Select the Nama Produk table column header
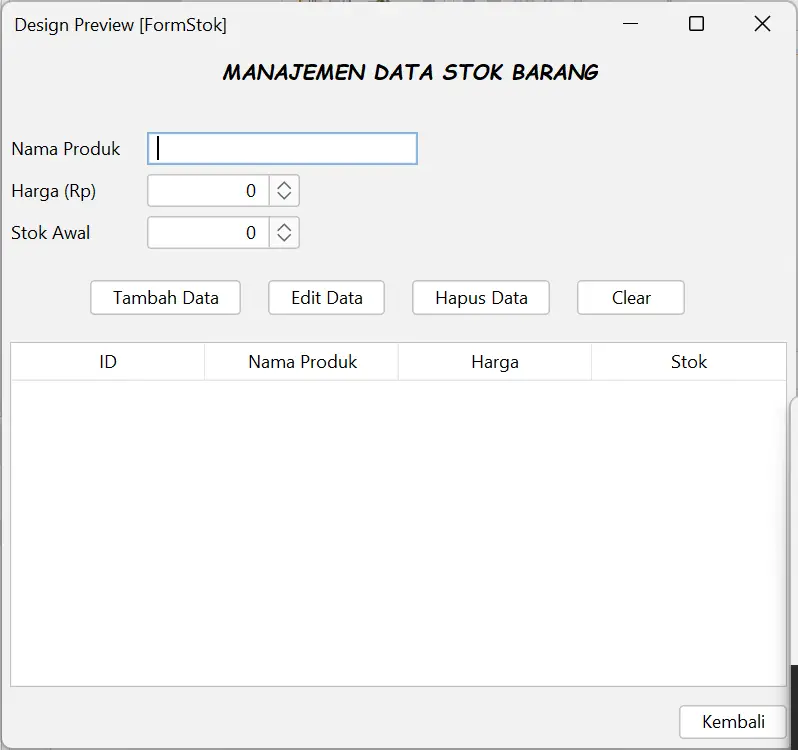 coord(302,362)
